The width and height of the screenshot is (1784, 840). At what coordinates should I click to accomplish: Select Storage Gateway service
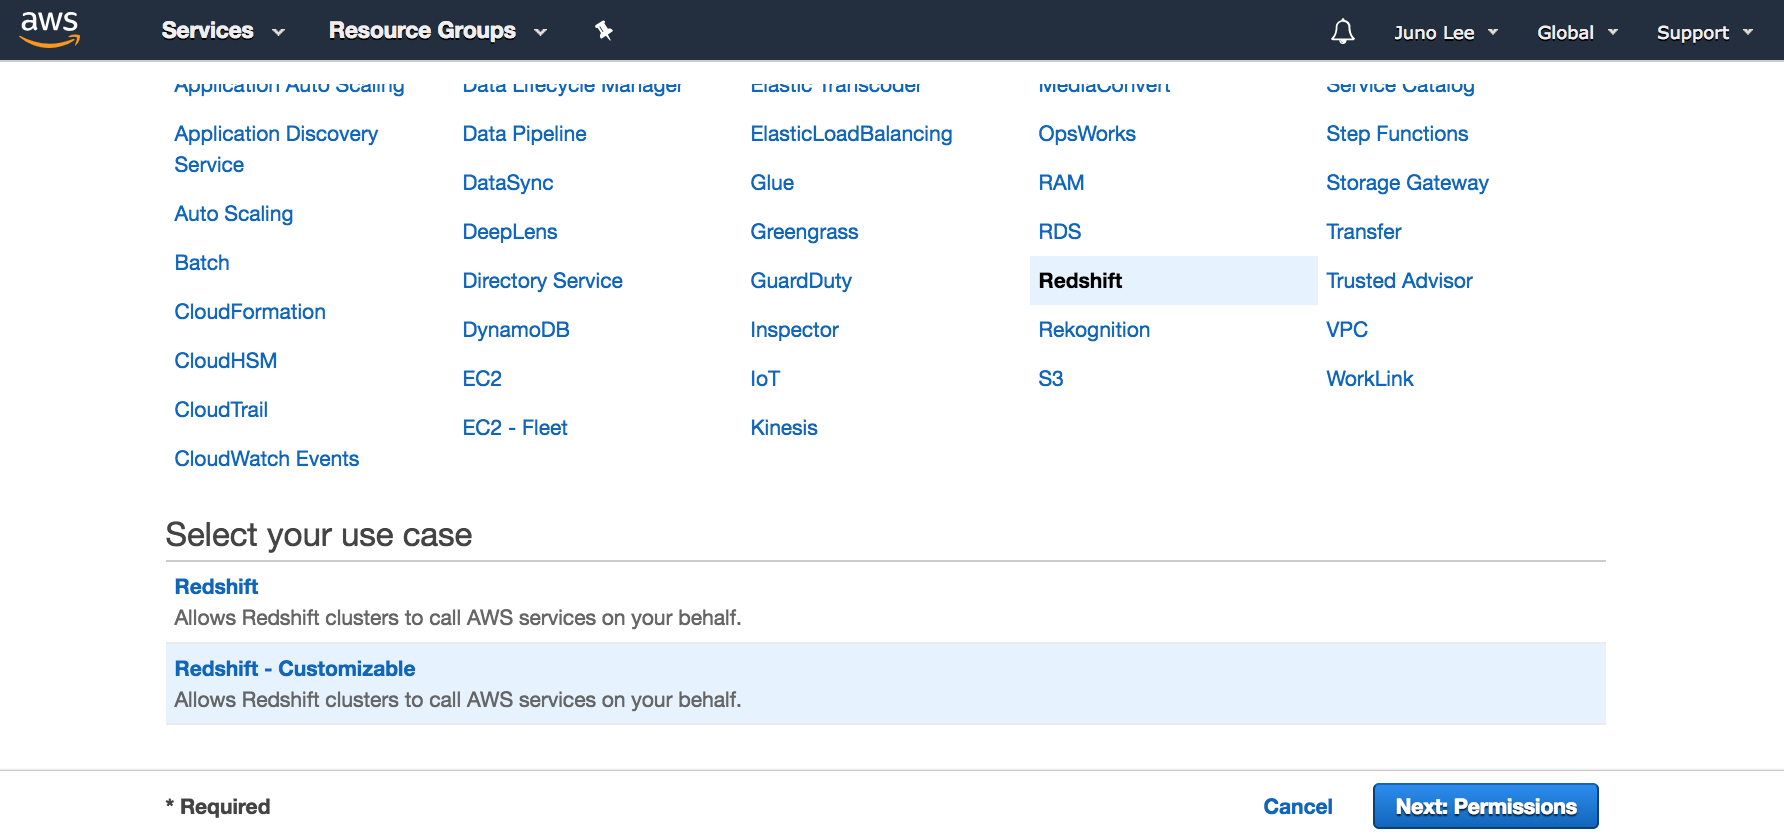[x=1407, y=183]
